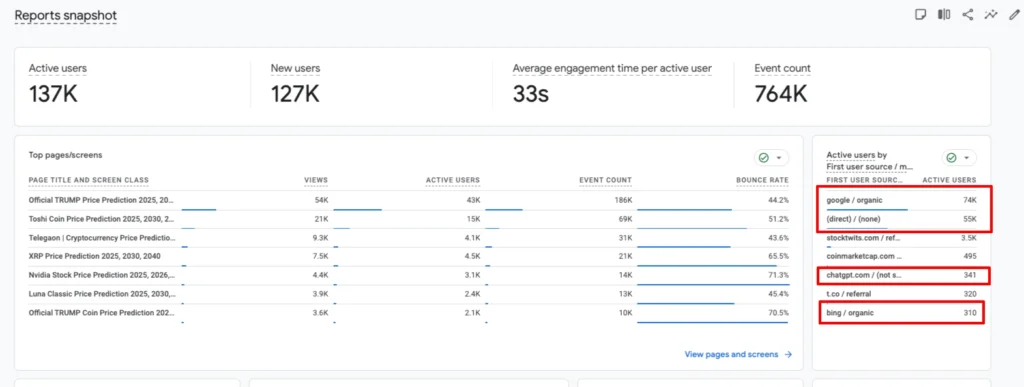Click the share report icon
This screenshot has height=387, width=1024.
968,15
